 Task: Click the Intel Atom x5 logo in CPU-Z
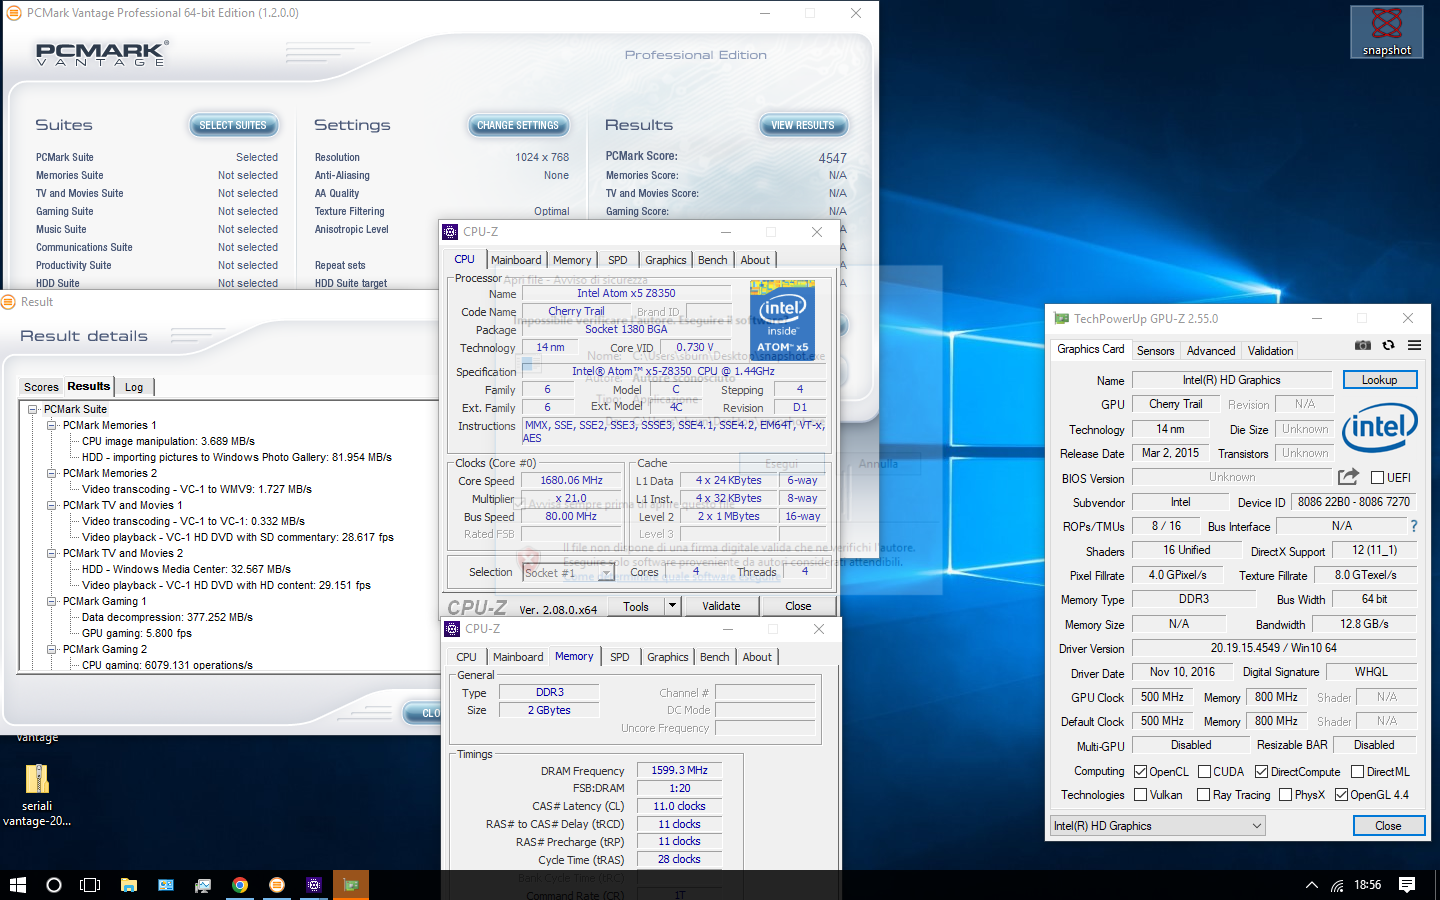tap(782, 319)
